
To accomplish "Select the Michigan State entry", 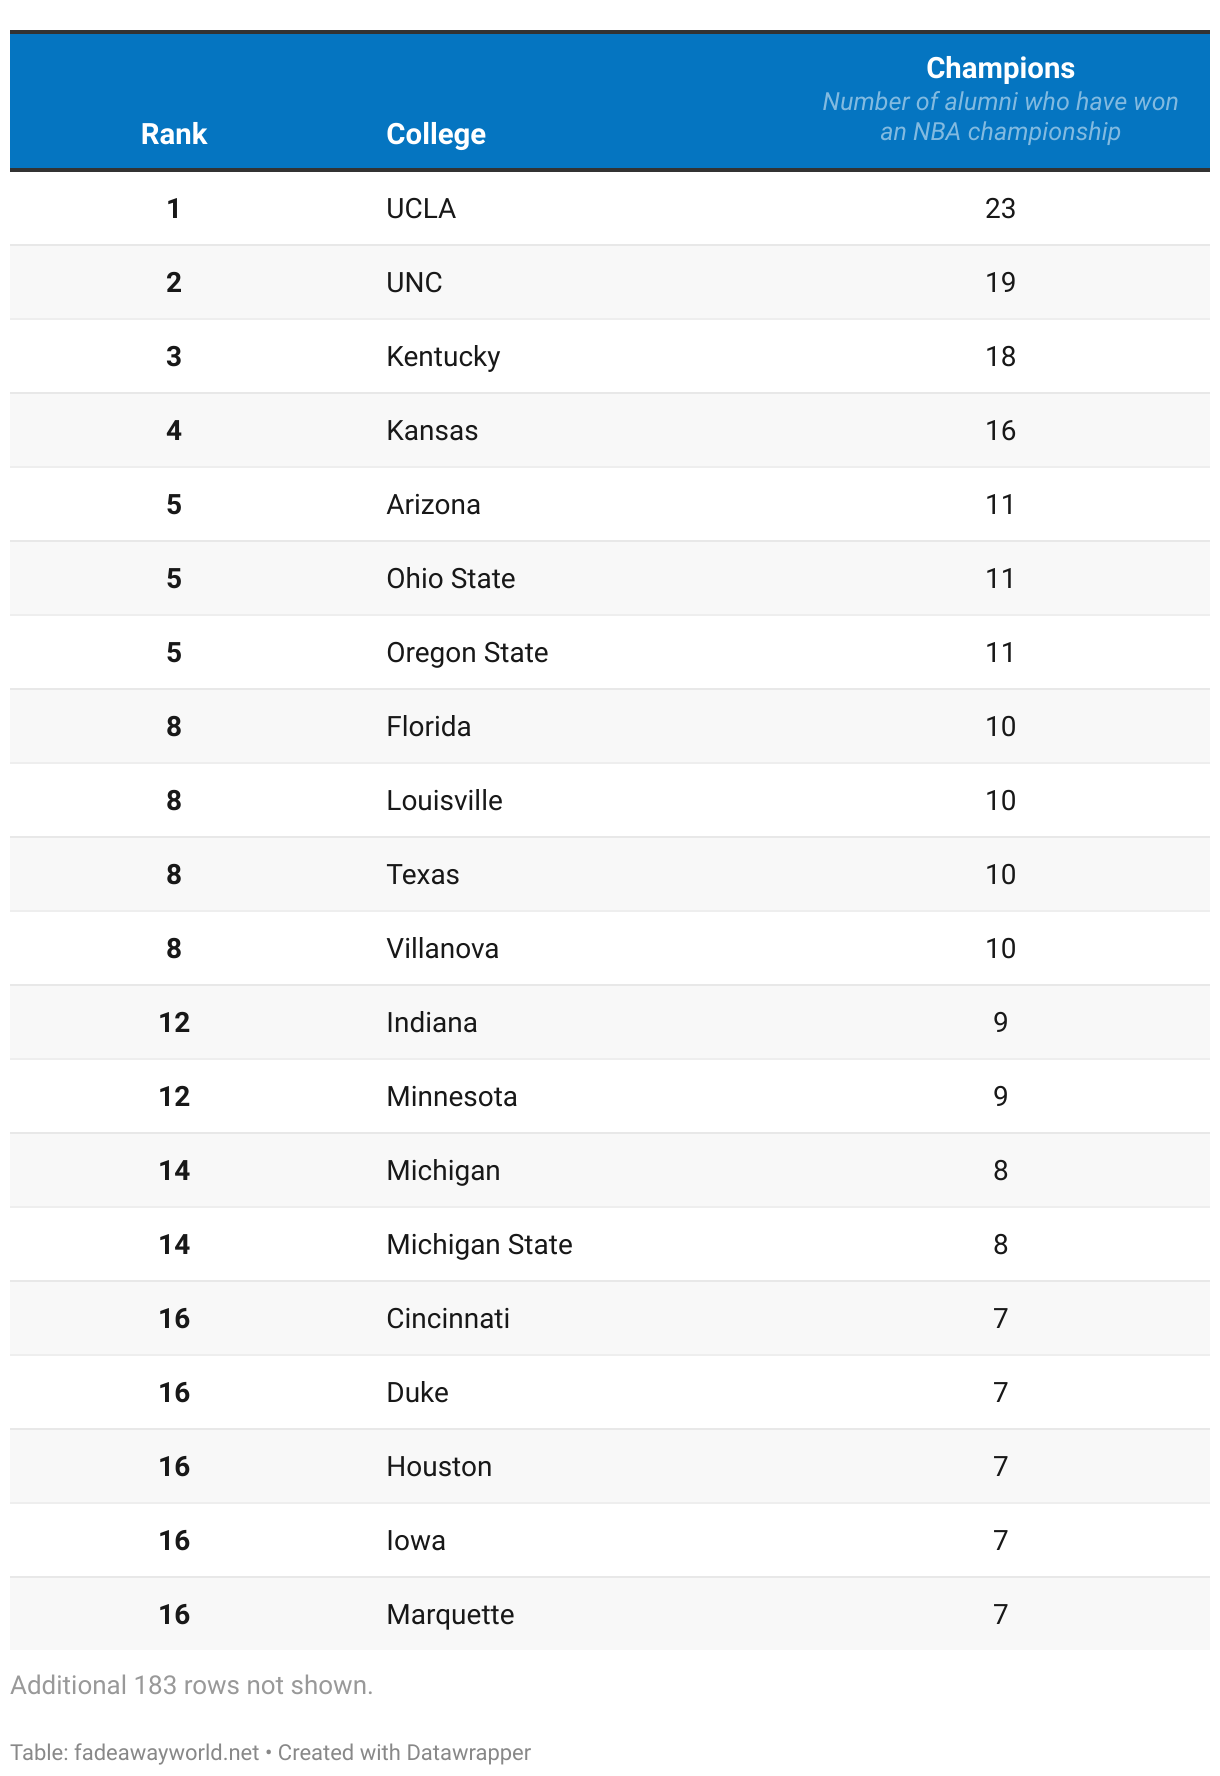I will tap(479, 1245).
